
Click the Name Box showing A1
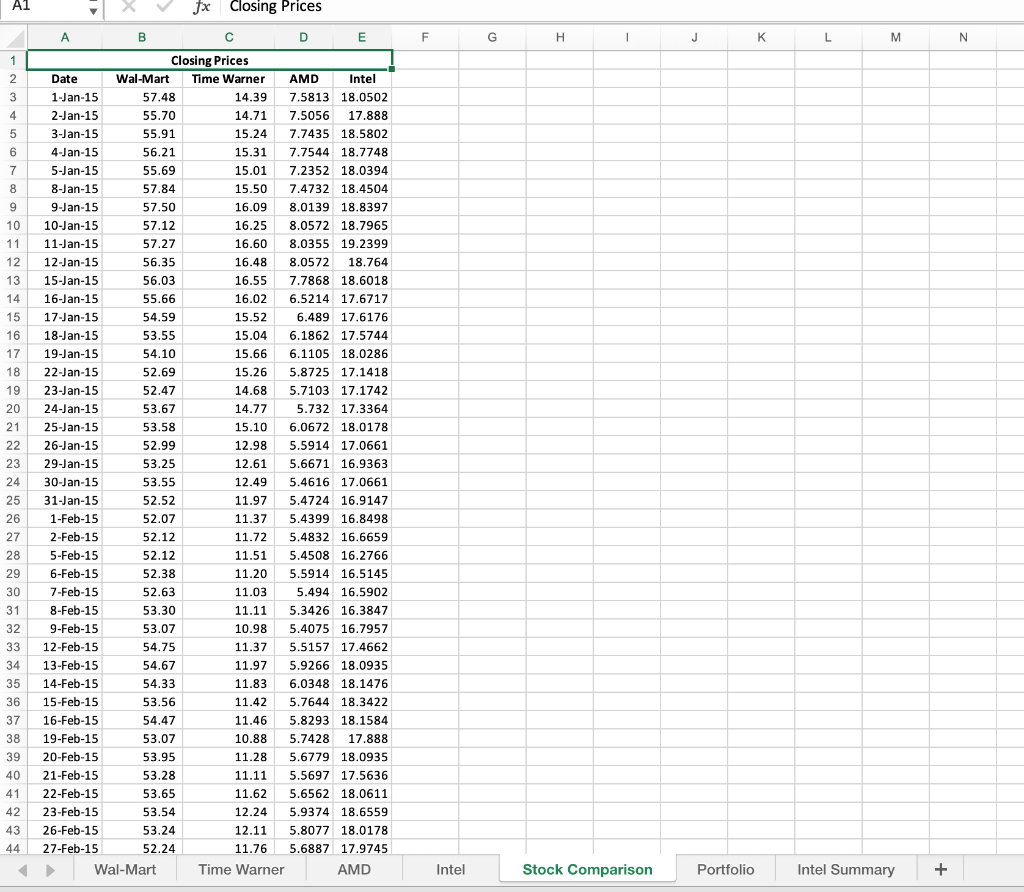pos(40,9)
